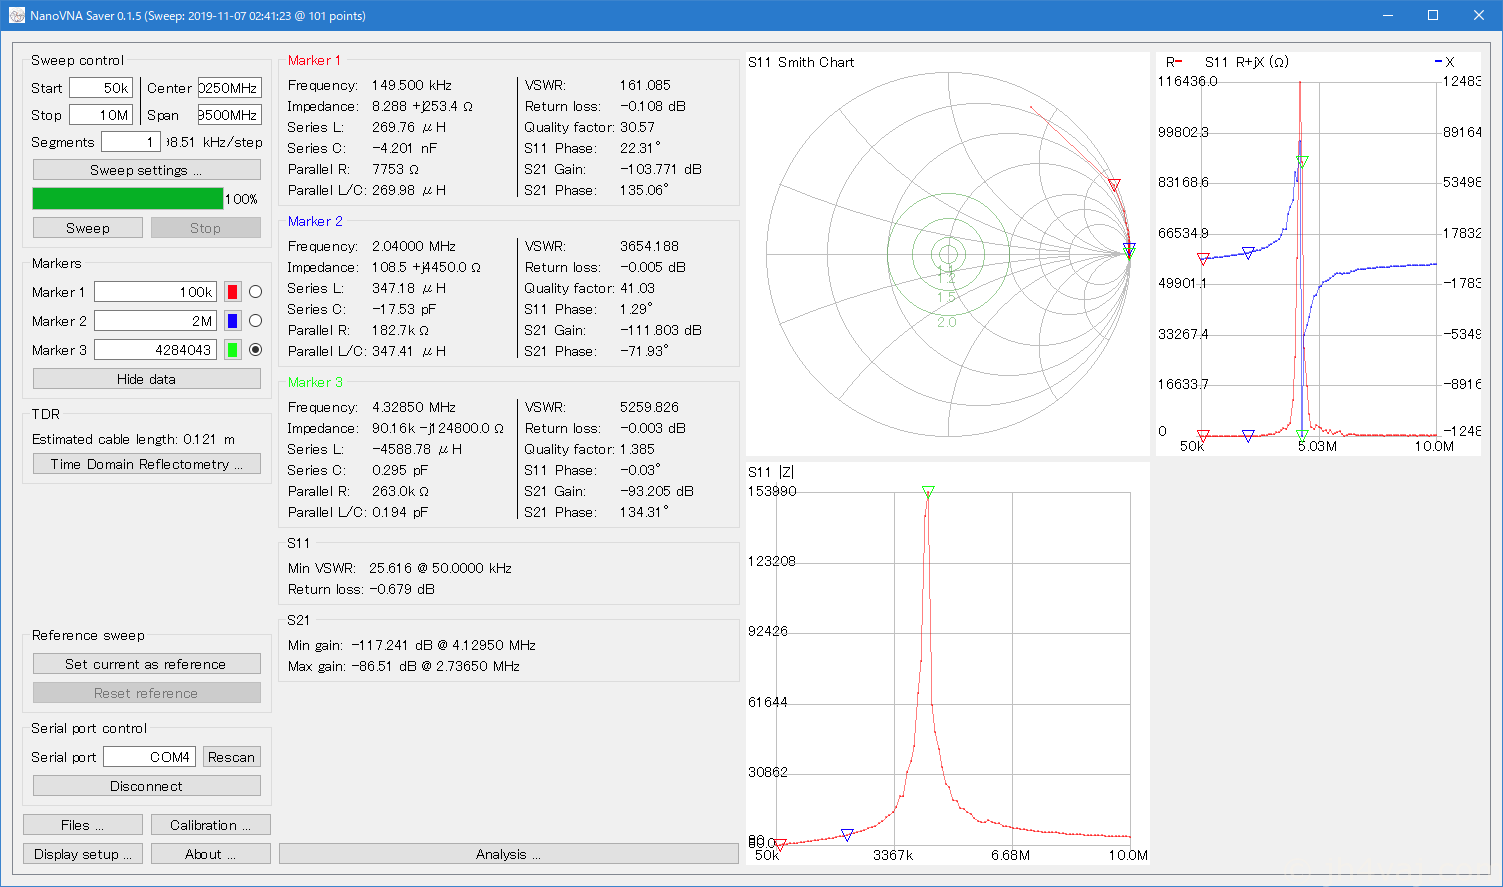The height and width of the screenshot is (887, 1503).
Task: Click green marker atop R+jX chart peak
Action: pyautogui.click(x=1302, y=160)
